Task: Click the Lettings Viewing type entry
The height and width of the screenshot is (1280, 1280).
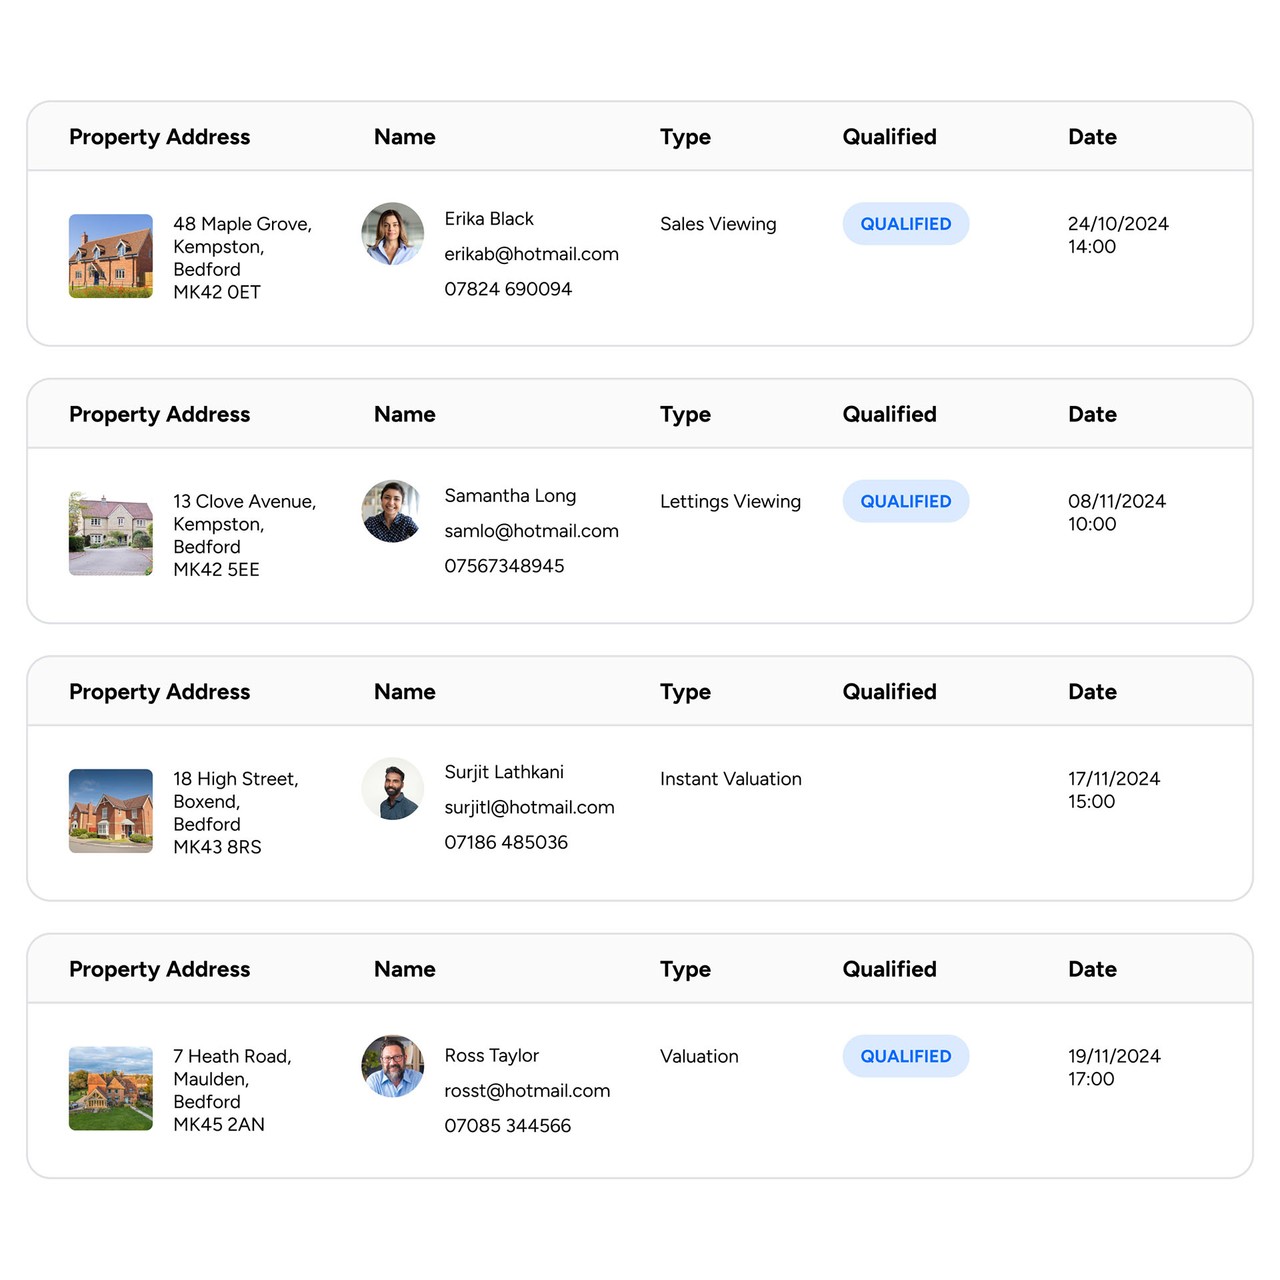Action: tap(730, 501)
